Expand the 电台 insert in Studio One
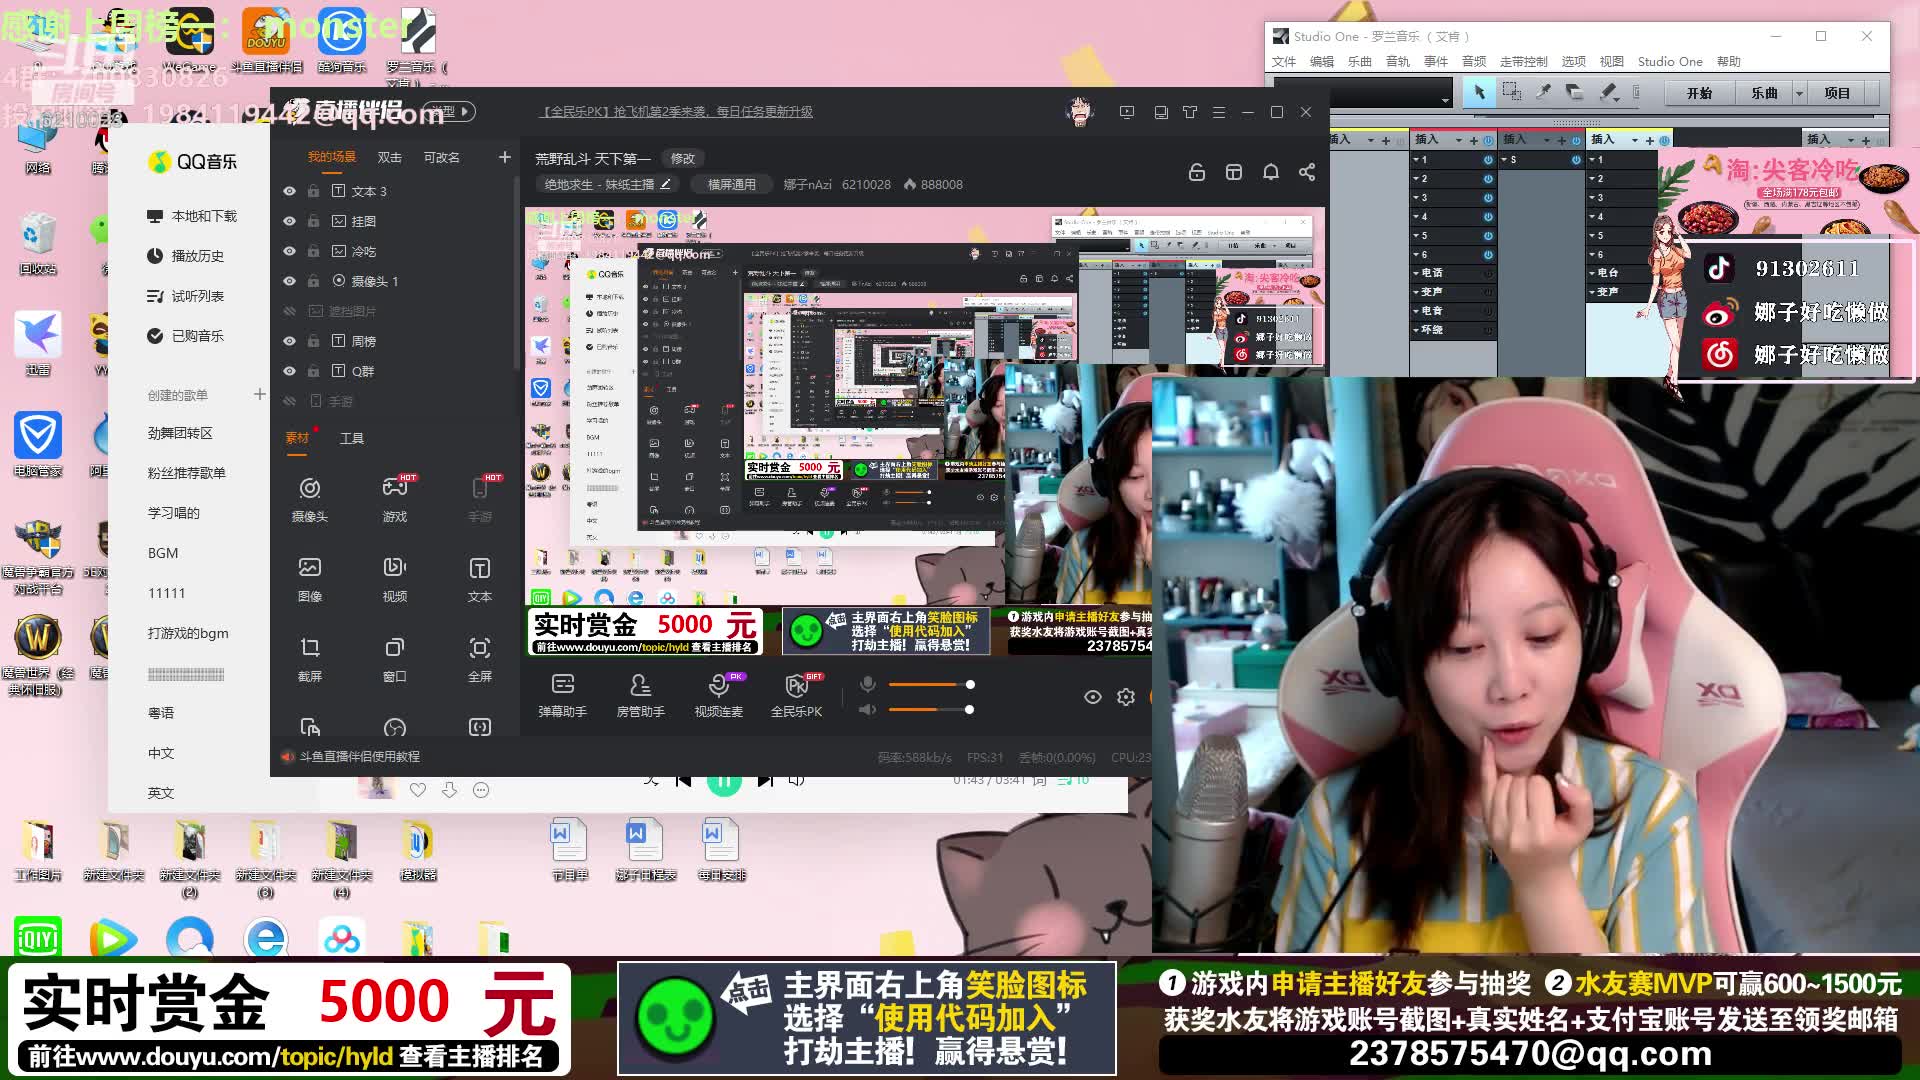 [x=1592, y=273]
